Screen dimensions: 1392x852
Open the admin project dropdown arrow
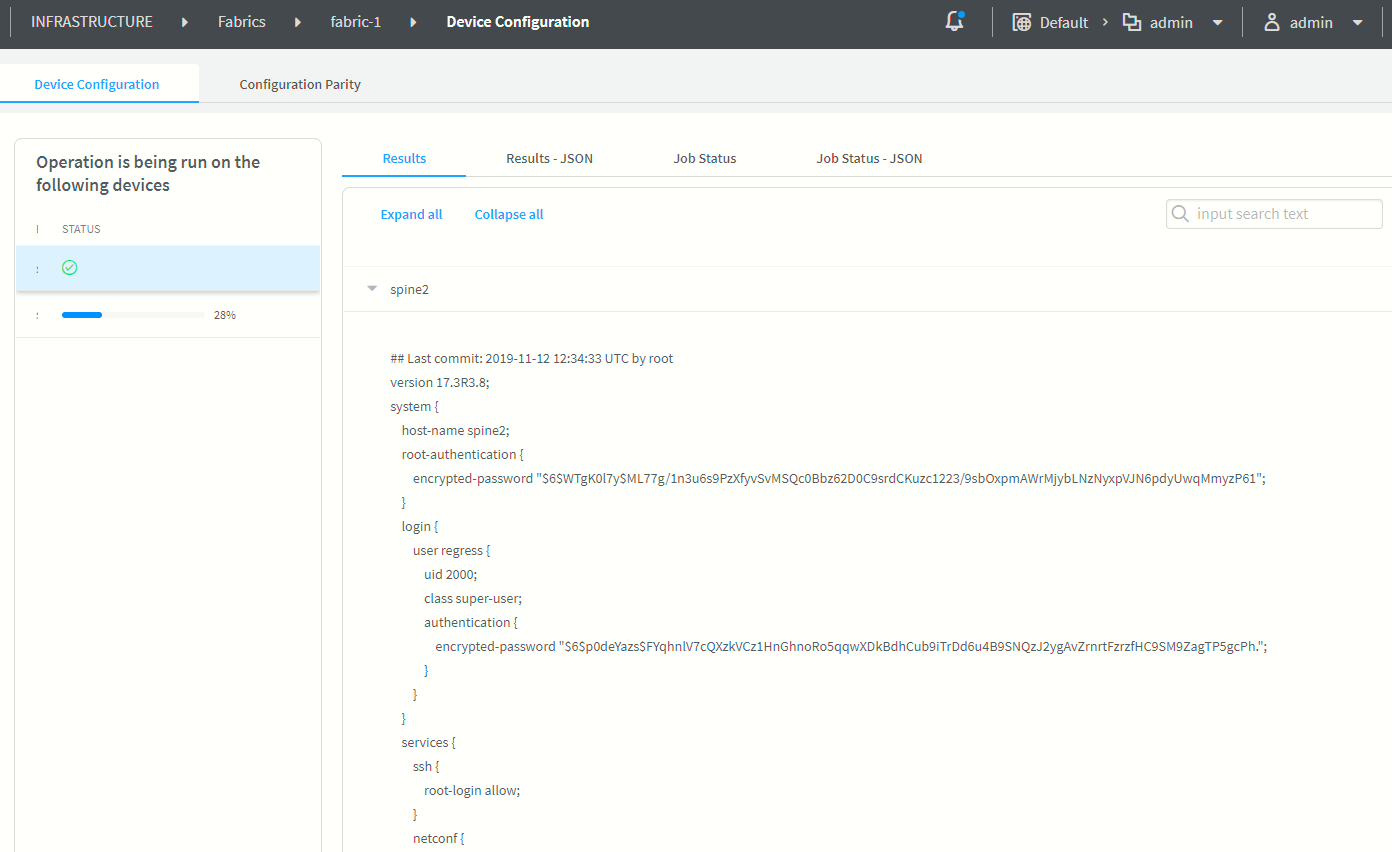1217,22
